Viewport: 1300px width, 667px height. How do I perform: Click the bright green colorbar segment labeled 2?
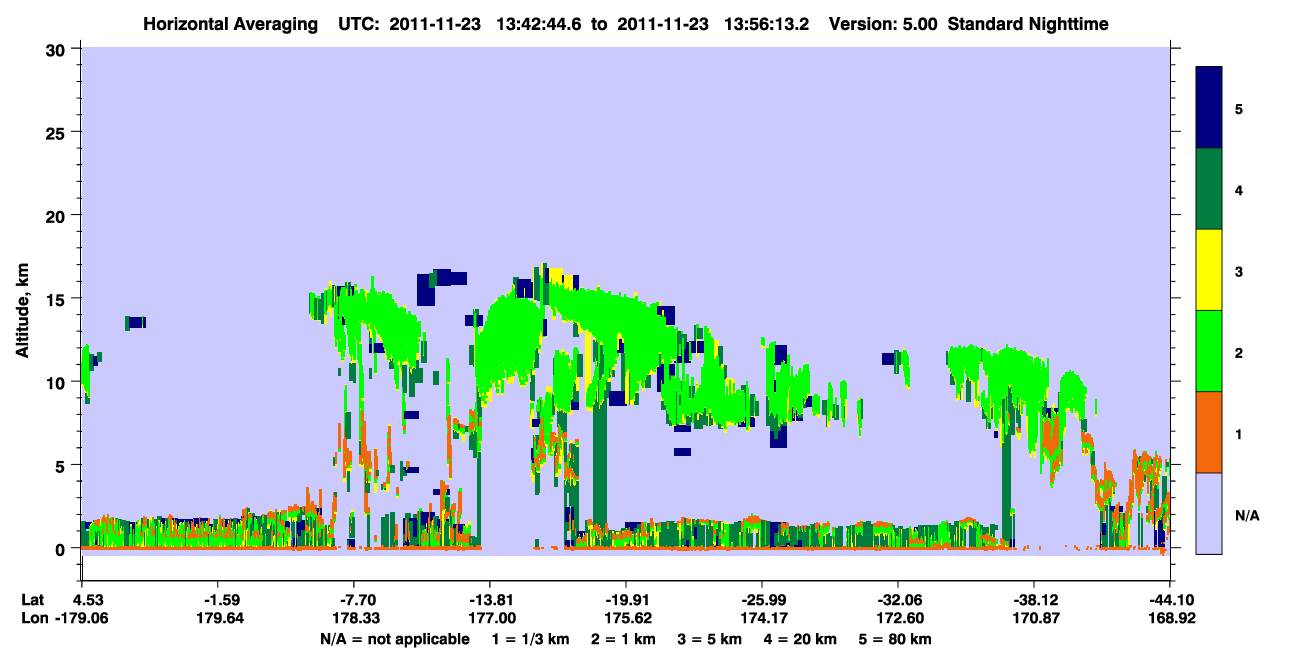1209,351
